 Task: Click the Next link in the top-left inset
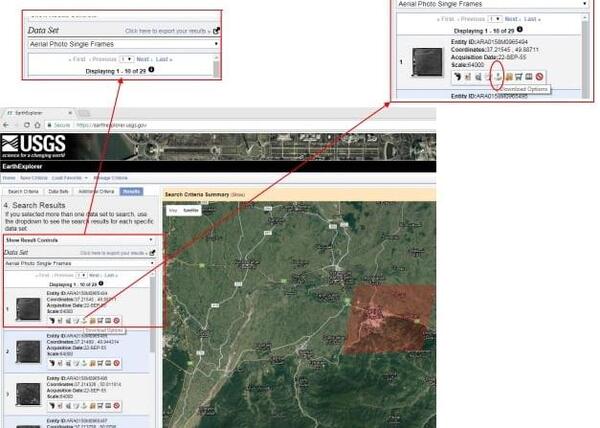(144, 59)
